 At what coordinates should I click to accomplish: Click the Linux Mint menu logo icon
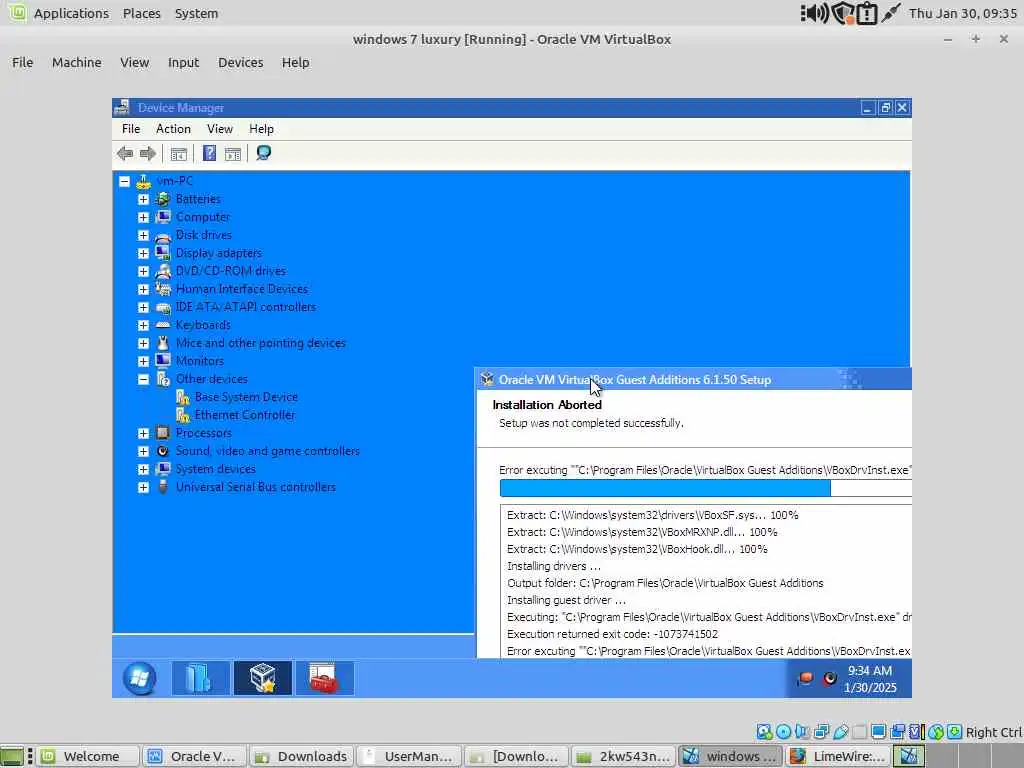tap(17, 12)
